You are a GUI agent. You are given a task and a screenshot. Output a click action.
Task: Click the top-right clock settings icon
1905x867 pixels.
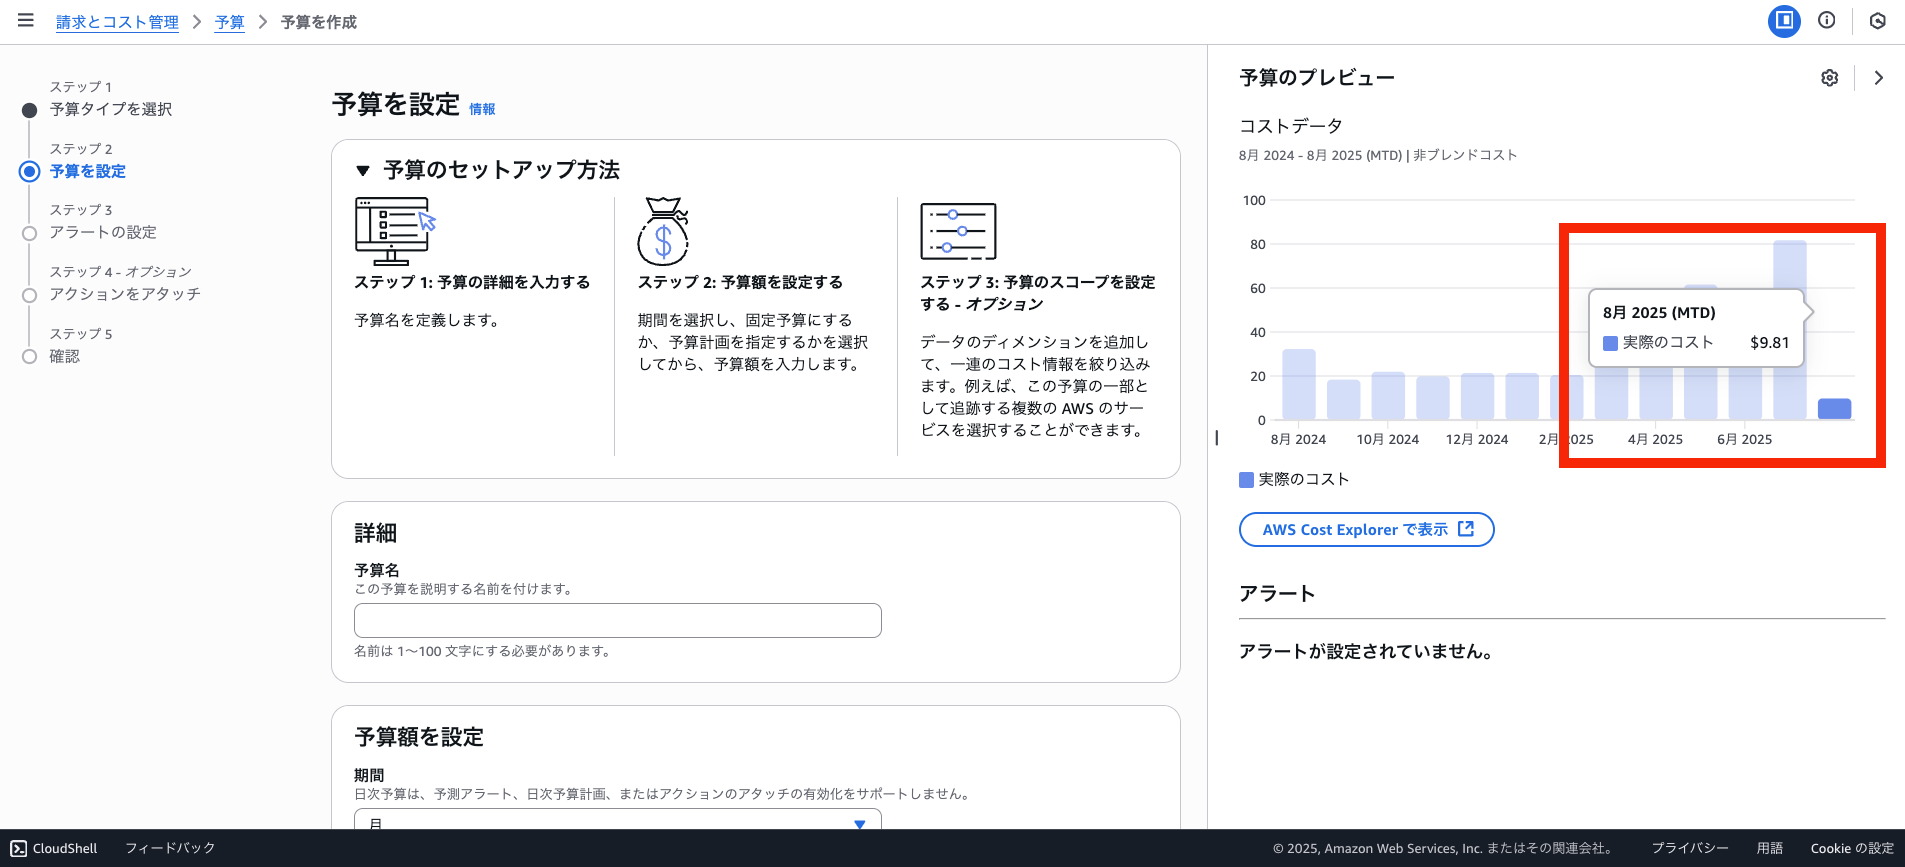click(1878, 21)
